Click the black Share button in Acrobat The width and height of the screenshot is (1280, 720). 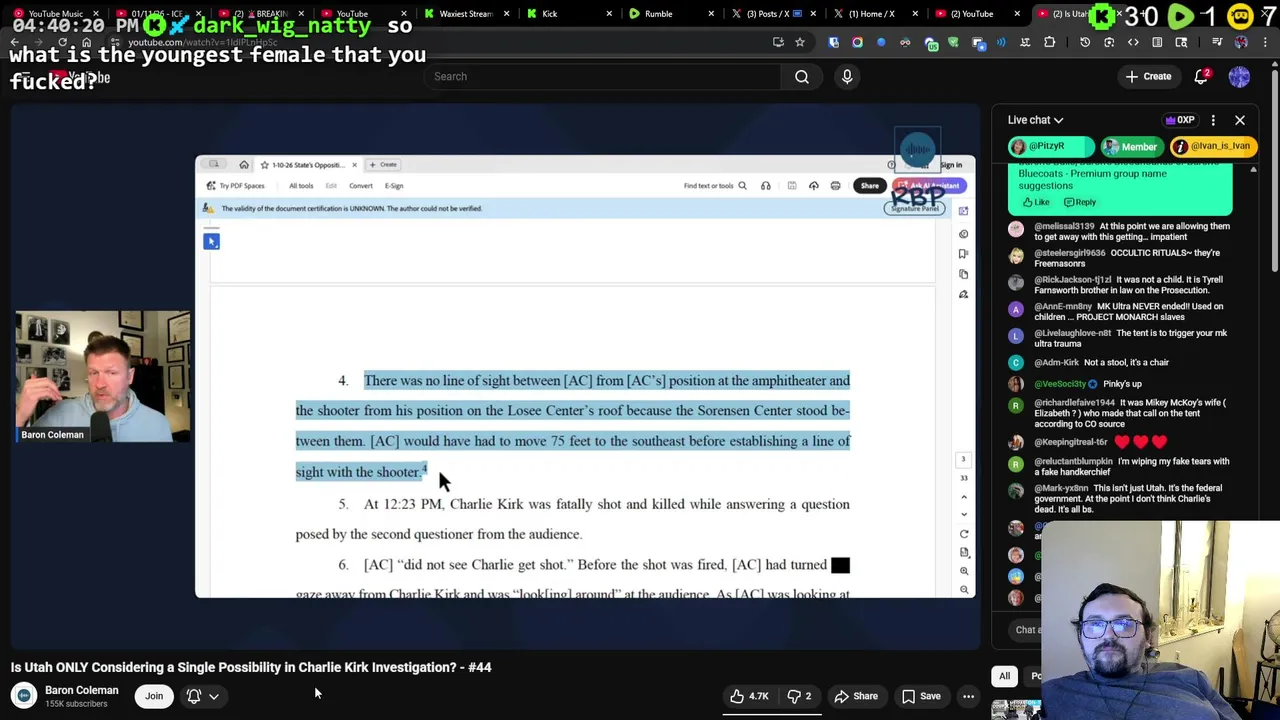(x=870, y=186)
